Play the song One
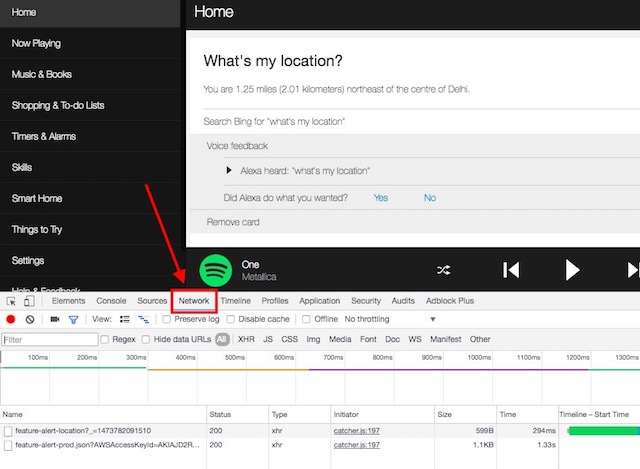 pyautogui.click(x=572, y=270)
